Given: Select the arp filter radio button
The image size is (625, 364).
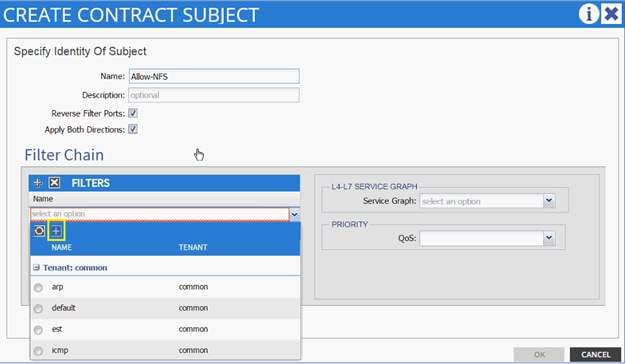Looking at the screenshot, I should [38, 287].
